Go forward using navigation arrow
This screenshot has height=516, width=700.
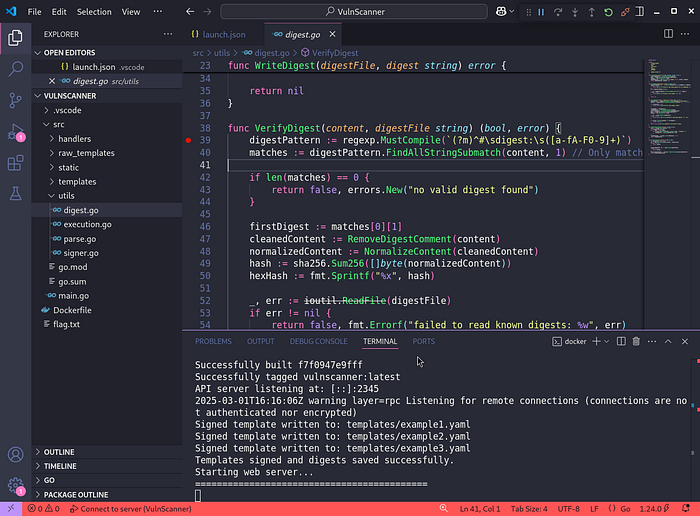[x=207, y=12]
